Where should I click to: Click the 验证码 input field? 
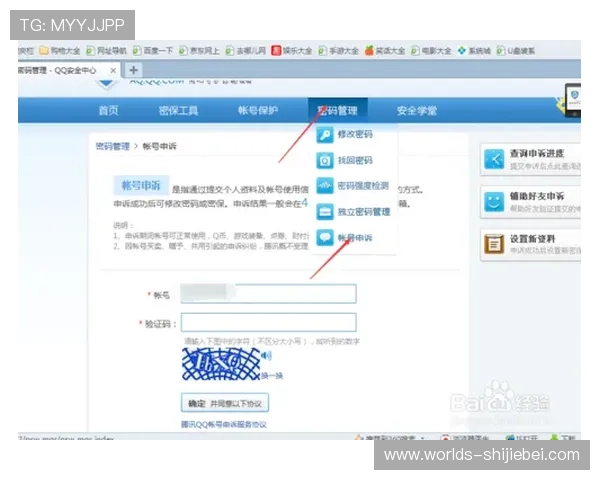click(x=269, y=323)
